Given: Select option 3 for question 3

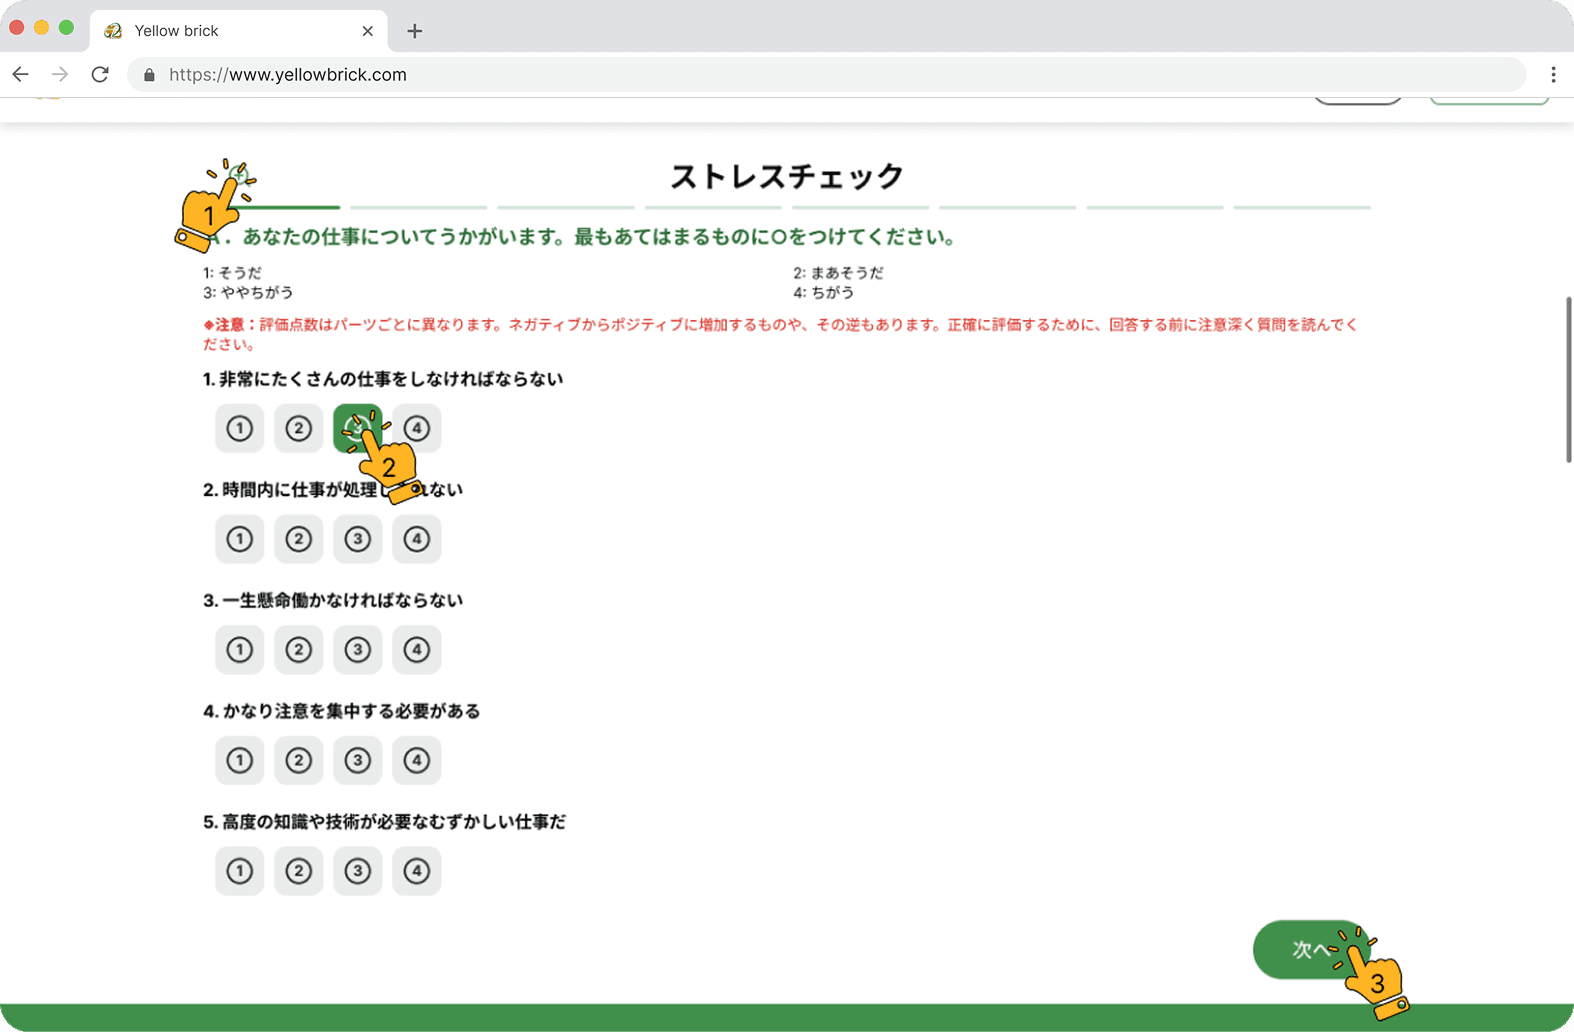Looking at the screenshot, I should pyautogui.click(x=357, y=650).
